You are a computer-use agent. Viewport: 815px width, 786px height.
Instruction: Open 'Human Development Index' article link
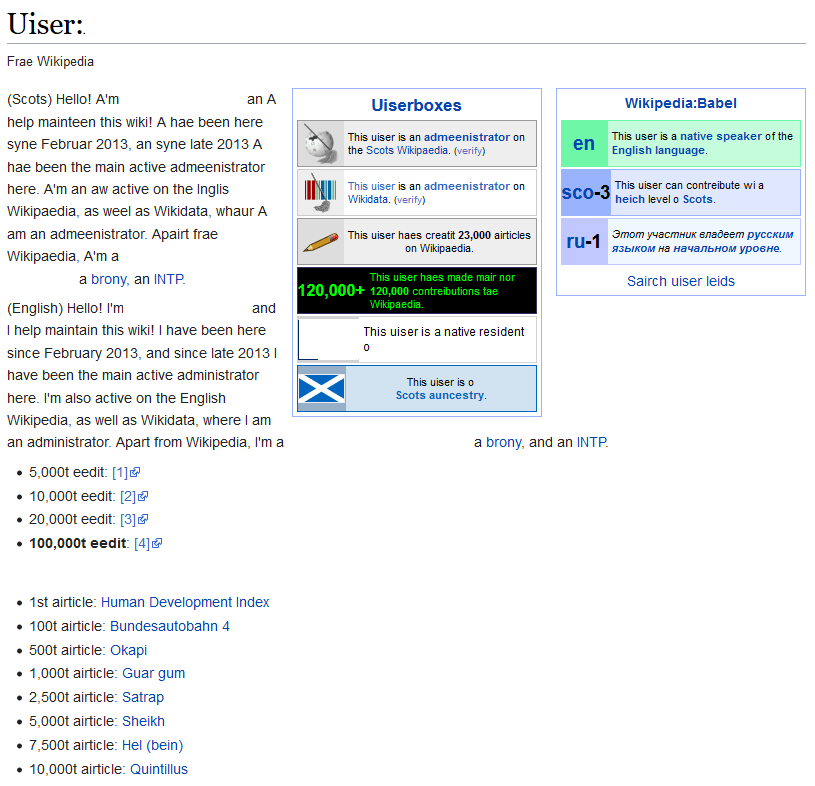(185, 602)
